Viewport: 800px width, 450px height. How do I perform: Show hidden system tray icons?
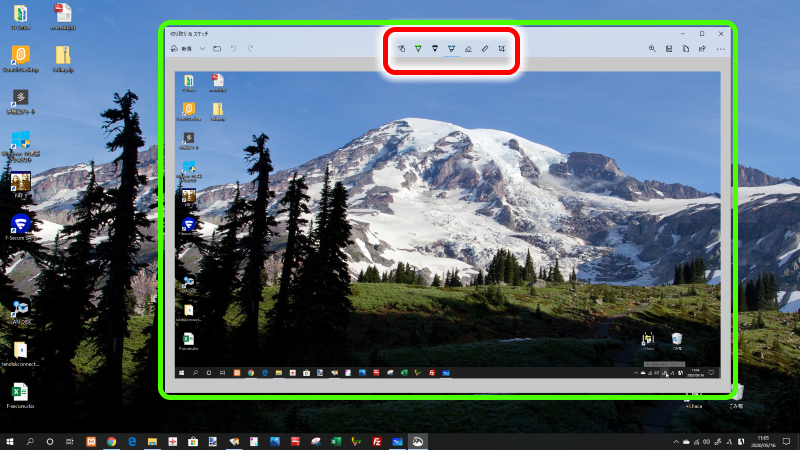pyautogui.click(x=676, y=442)
